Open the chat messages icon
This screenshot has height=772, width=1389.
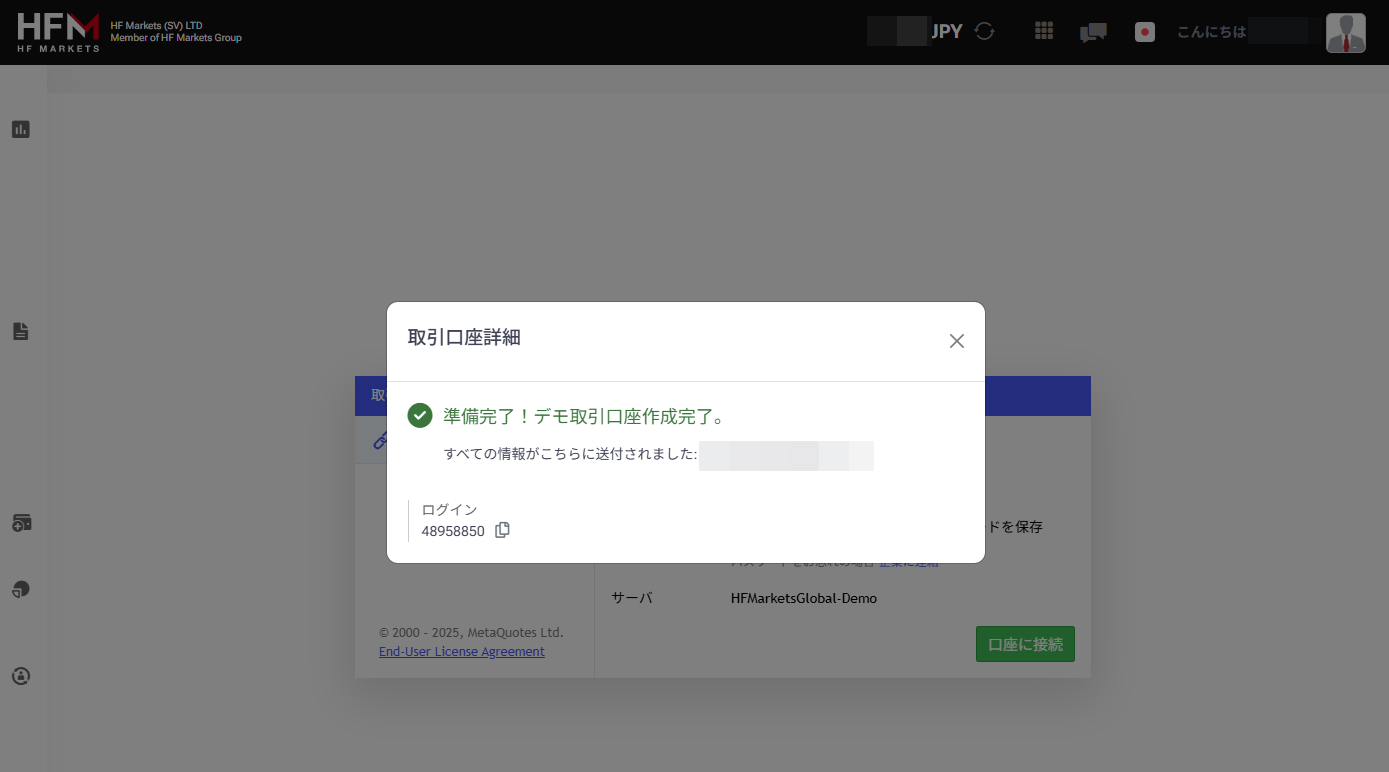[x=1093, y=32]
